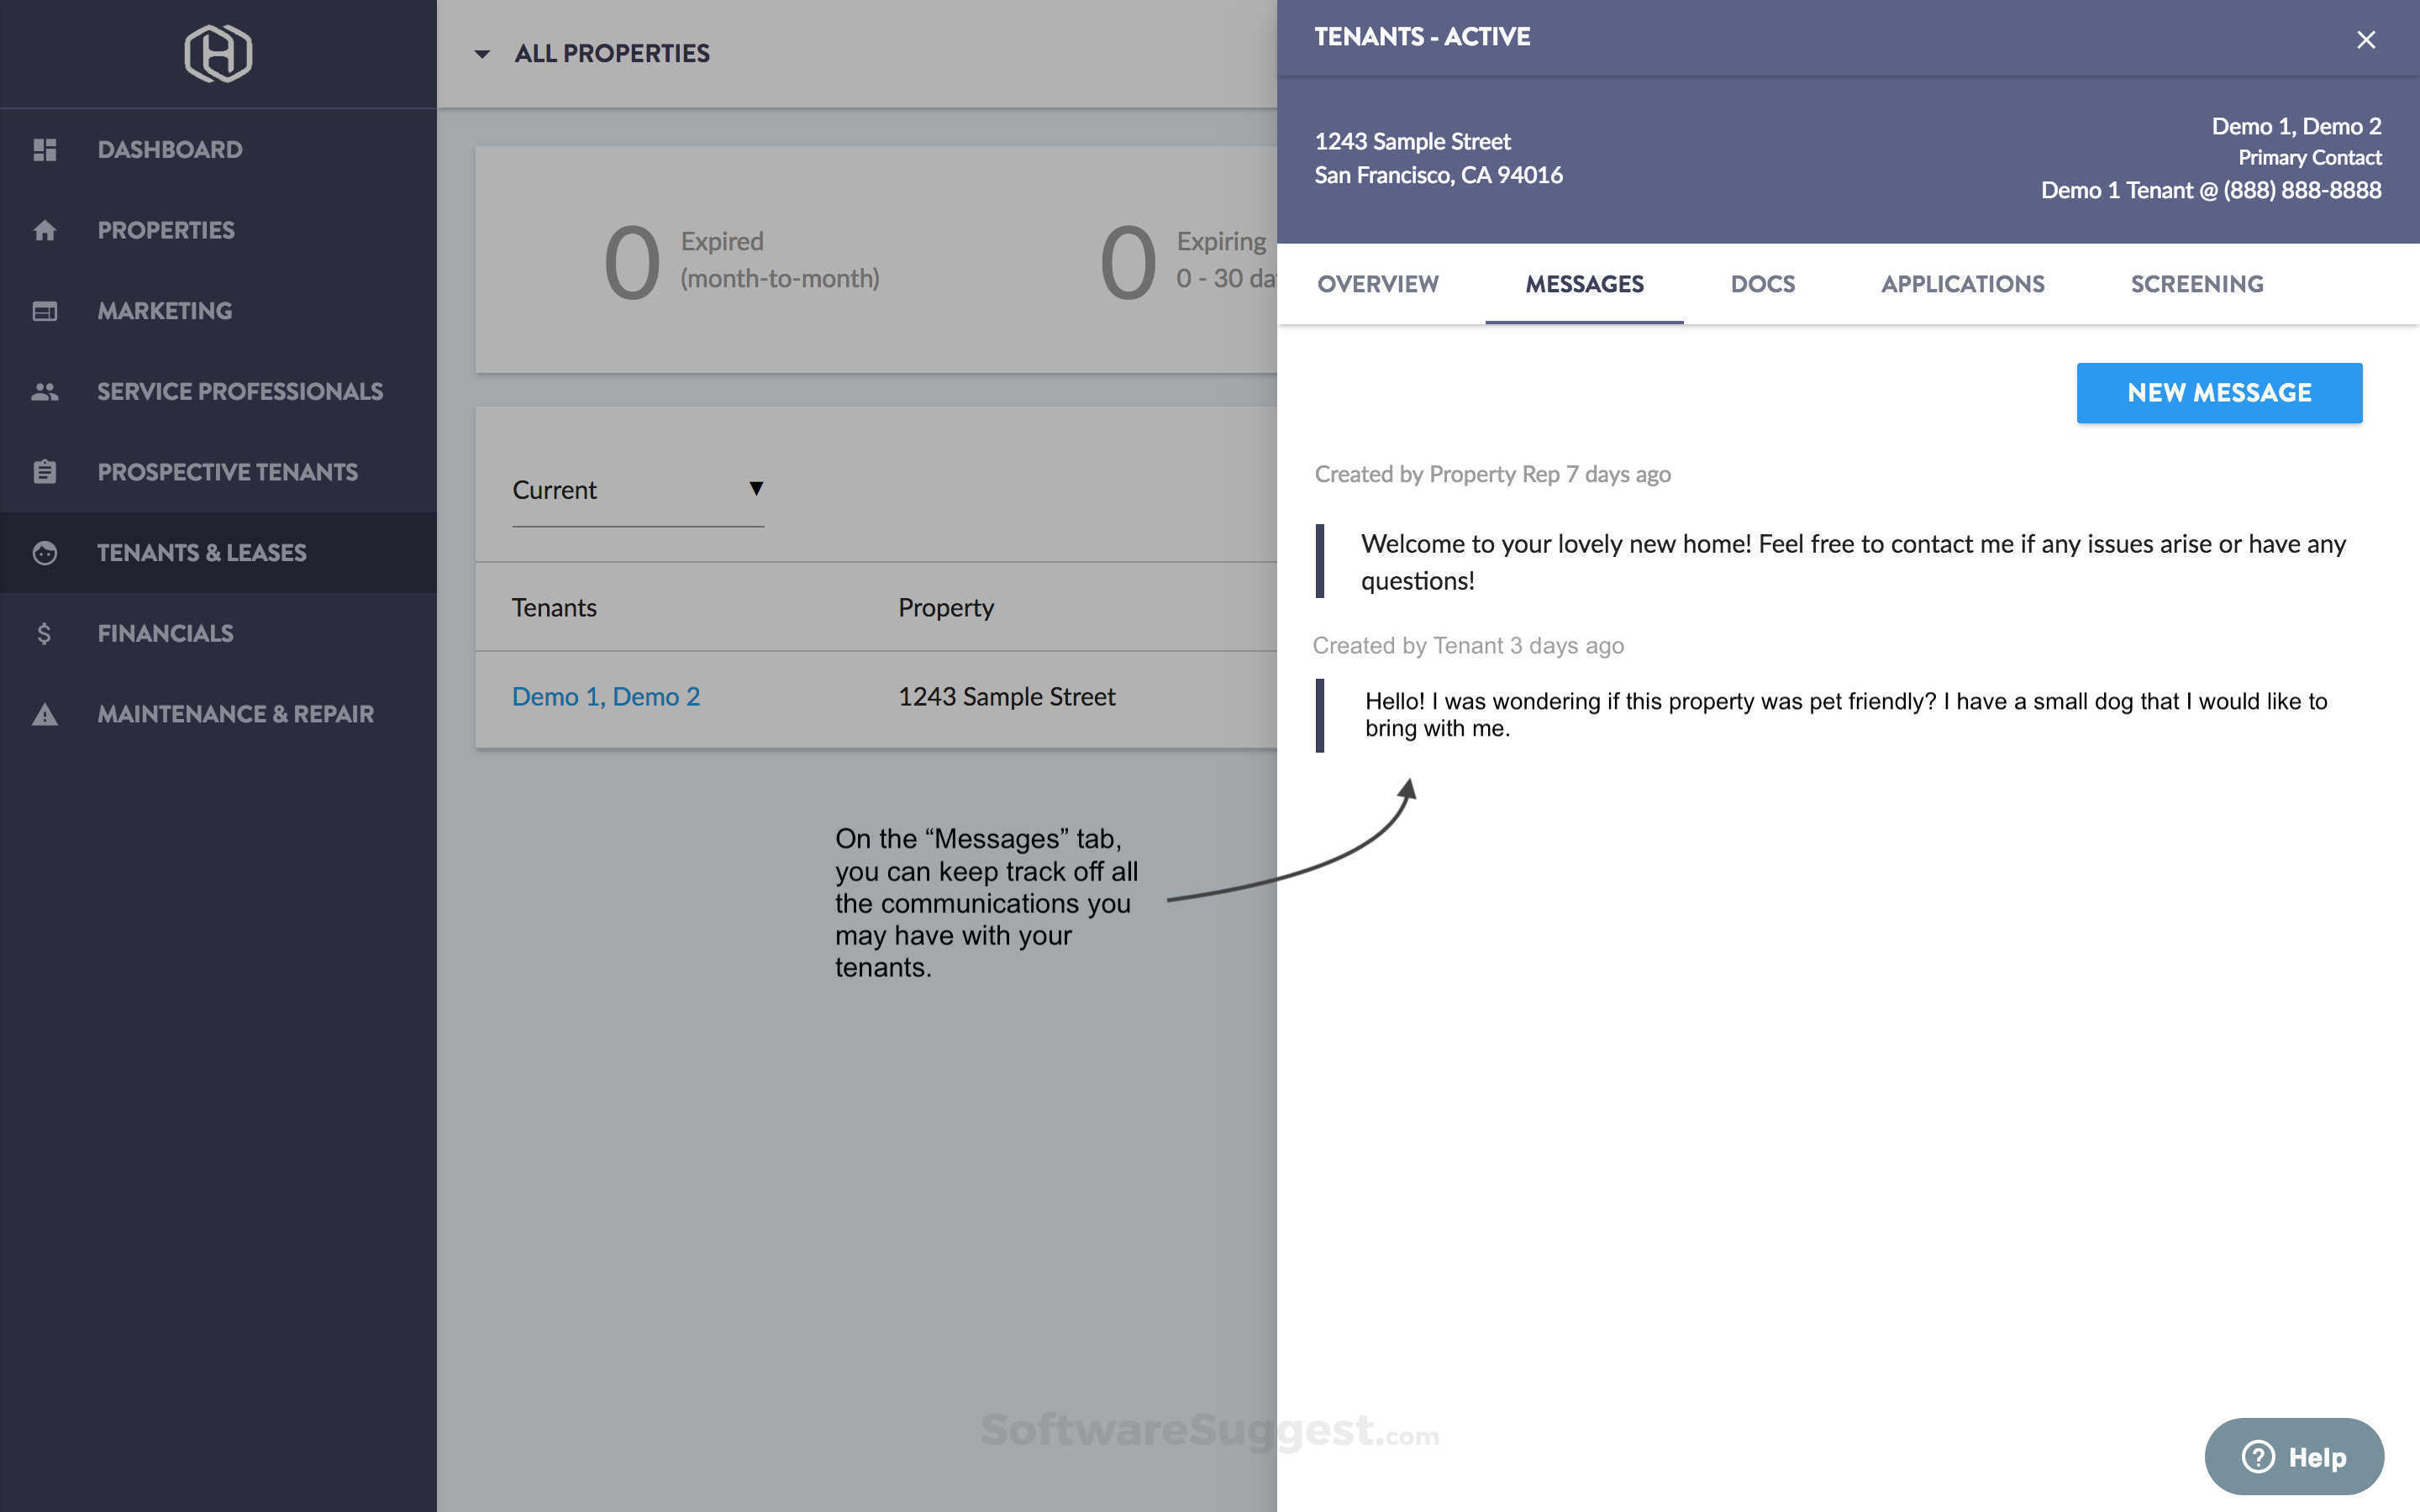Click the Financials dollar sign icon
Viewport: 2420px width, 1512px height.
tap(44, 634)
